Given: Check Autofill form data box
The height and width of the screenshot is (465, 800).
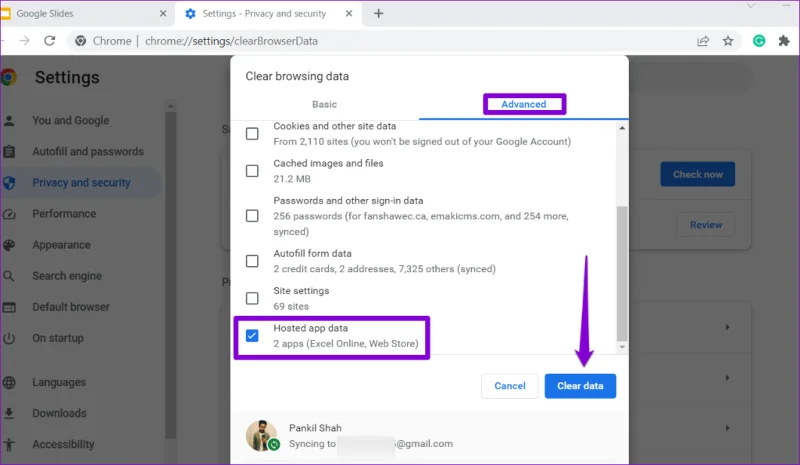Looking at the screenshot, I should click(x=252, y=261).
